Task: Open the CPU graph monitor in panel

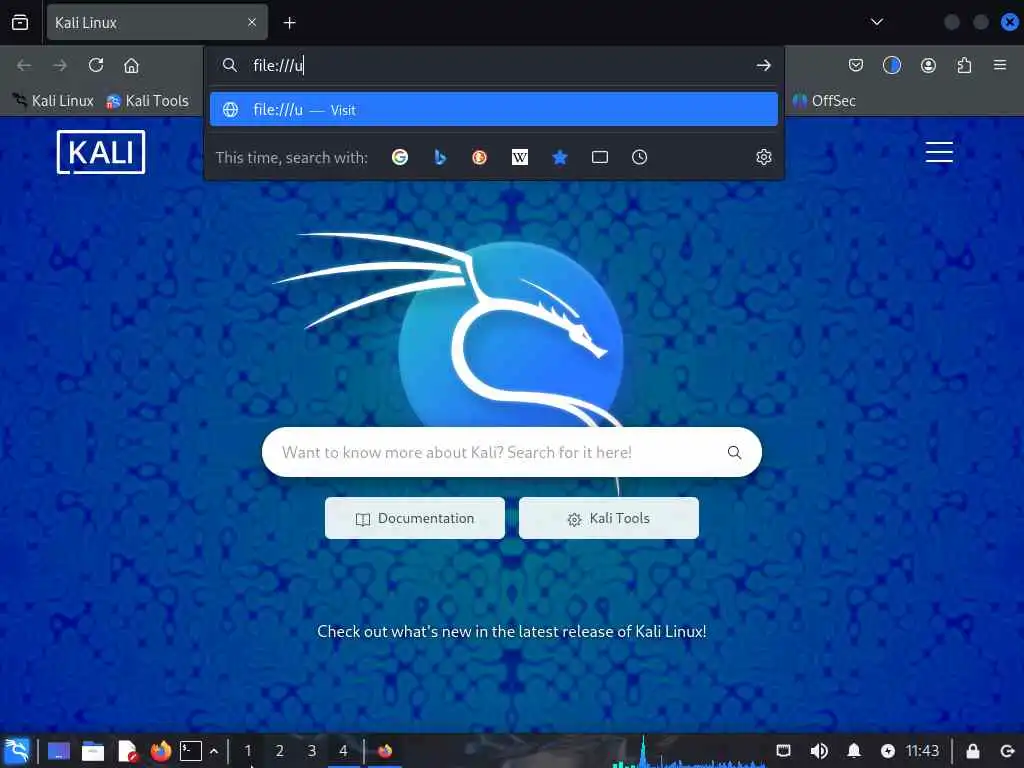Action: pyautogui.click(x=689, y=751)
